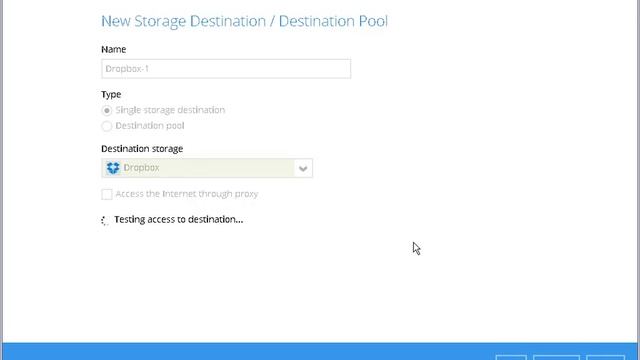Select Single storage destination radio button
Image resolution: width=640 pixels, height=360 pixels.
coord(107,110)
